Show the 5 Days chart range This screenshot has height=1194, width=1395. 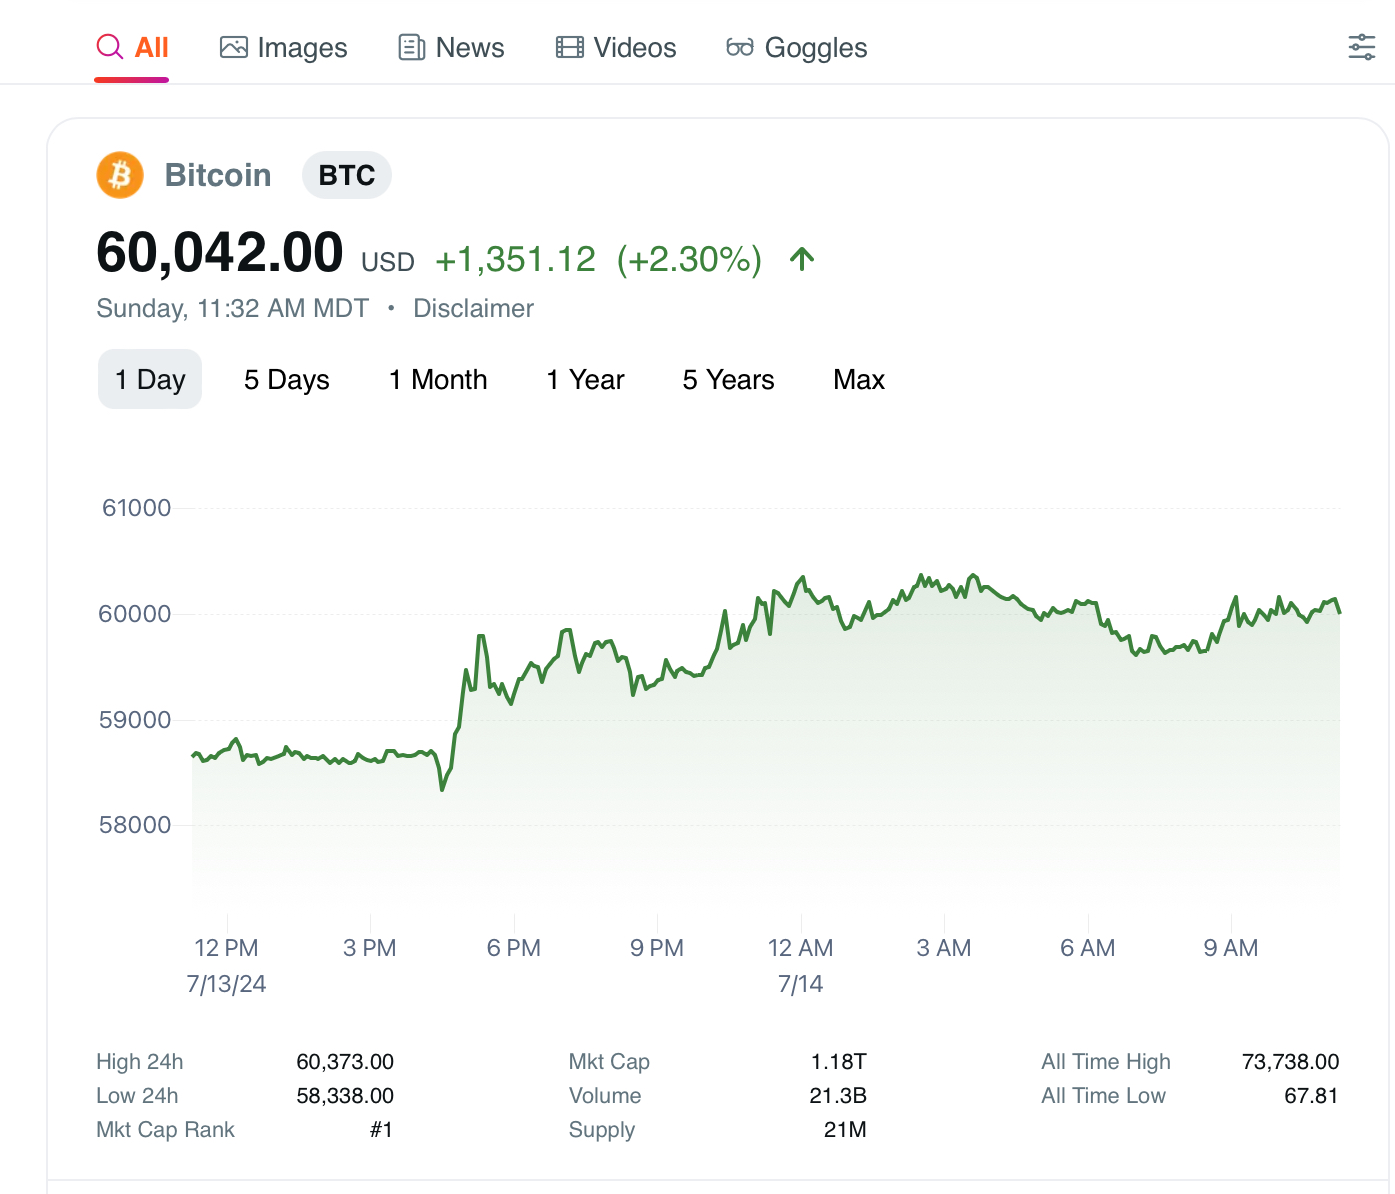point(287,379)
